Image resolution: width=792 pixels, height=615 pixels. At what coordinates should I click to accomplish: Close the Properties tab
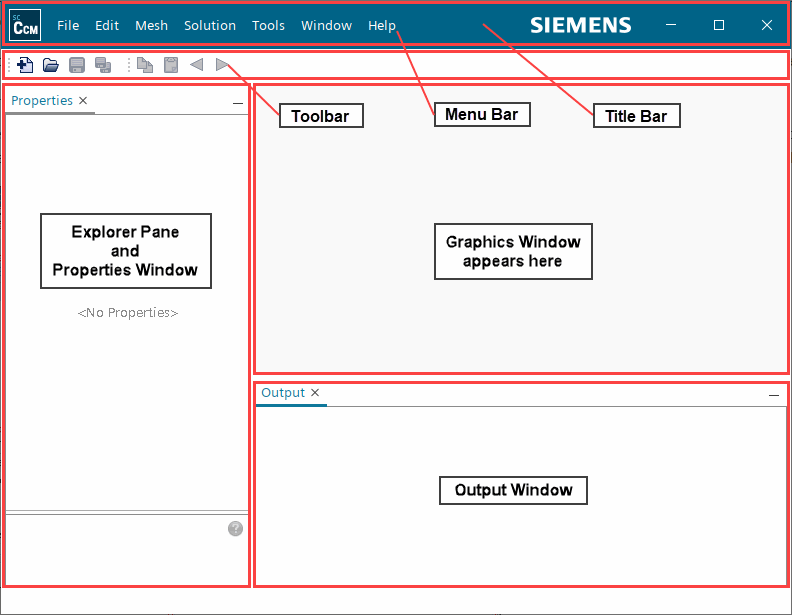83,100
